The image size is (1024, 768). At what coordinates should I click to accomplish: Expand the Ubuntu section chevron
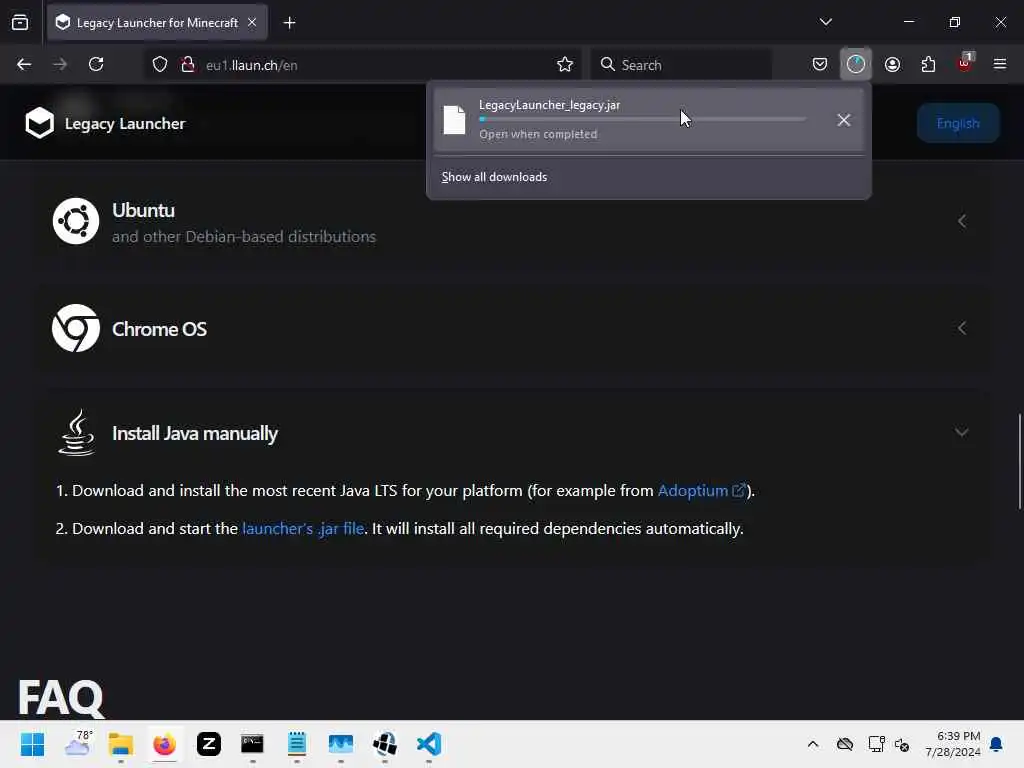pos(962,221)
